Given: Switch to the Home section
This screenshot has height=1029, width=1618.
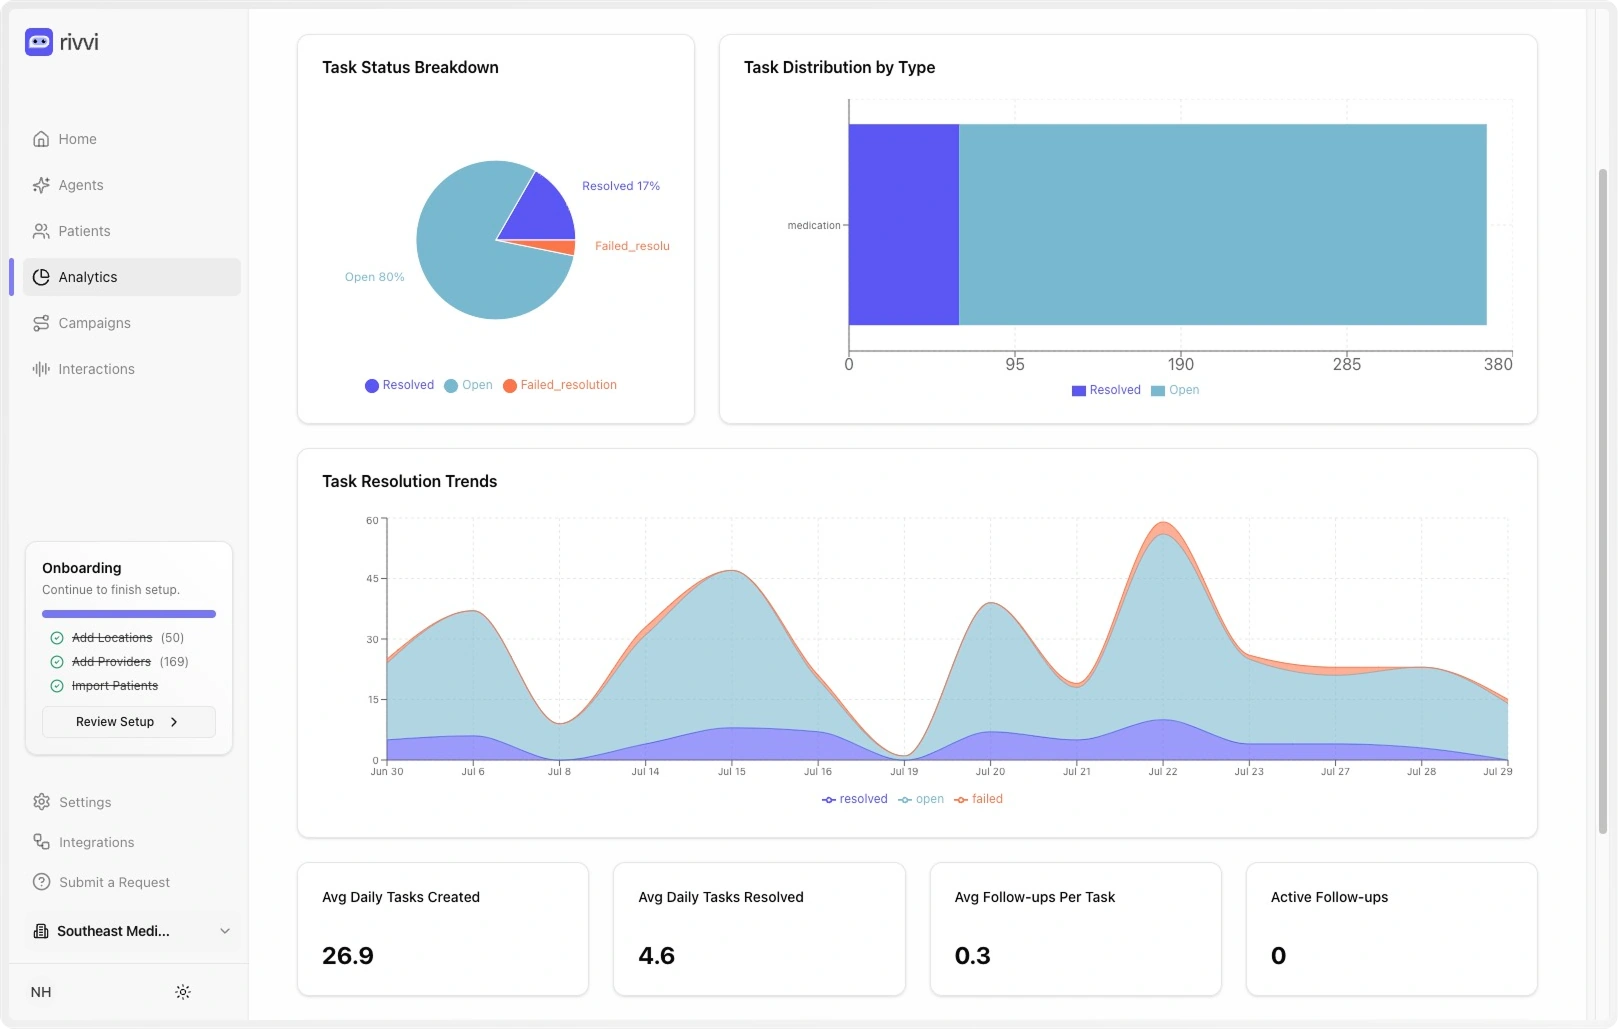Looking at the screenshot, I should coord(76,139).
